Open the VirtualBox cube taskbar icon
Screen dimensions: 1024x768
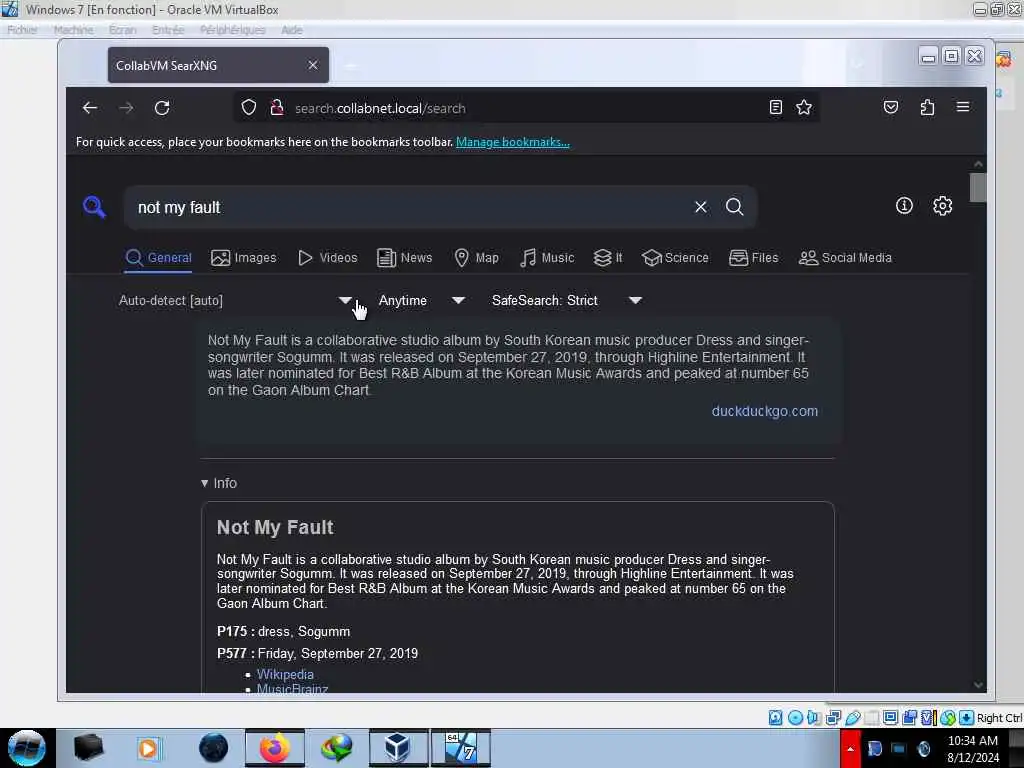pyautogui.click(x=397, y=748)
